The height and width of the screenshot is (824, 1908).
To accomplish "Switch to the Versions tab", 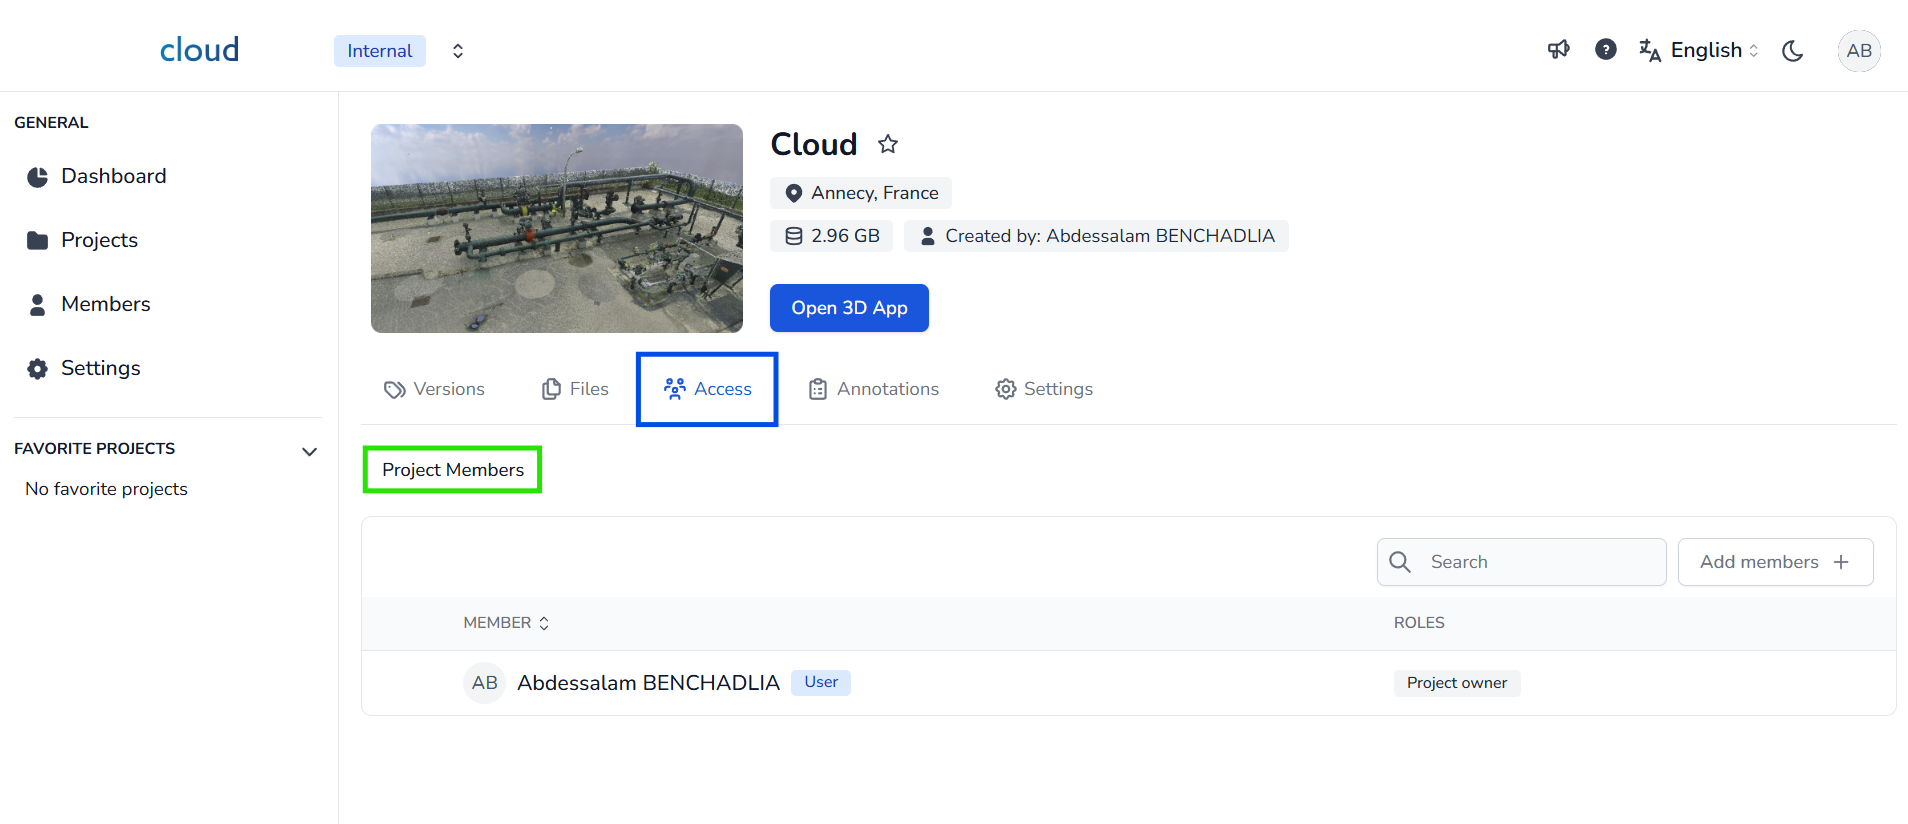I will point(435,389).
